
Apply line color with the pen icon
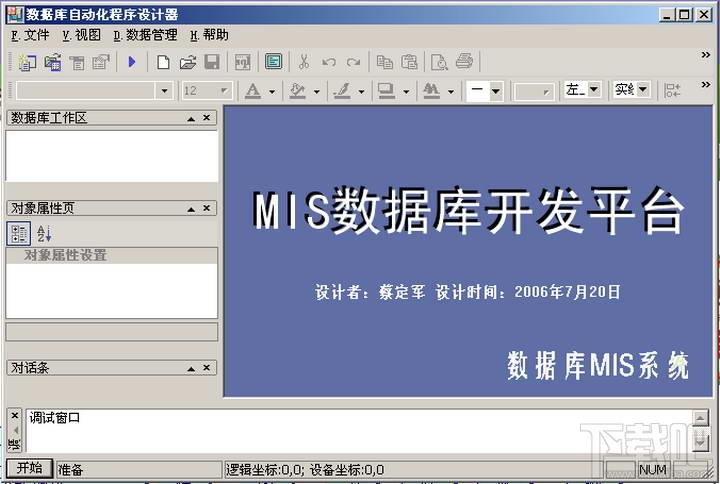(x=342, y=91)
